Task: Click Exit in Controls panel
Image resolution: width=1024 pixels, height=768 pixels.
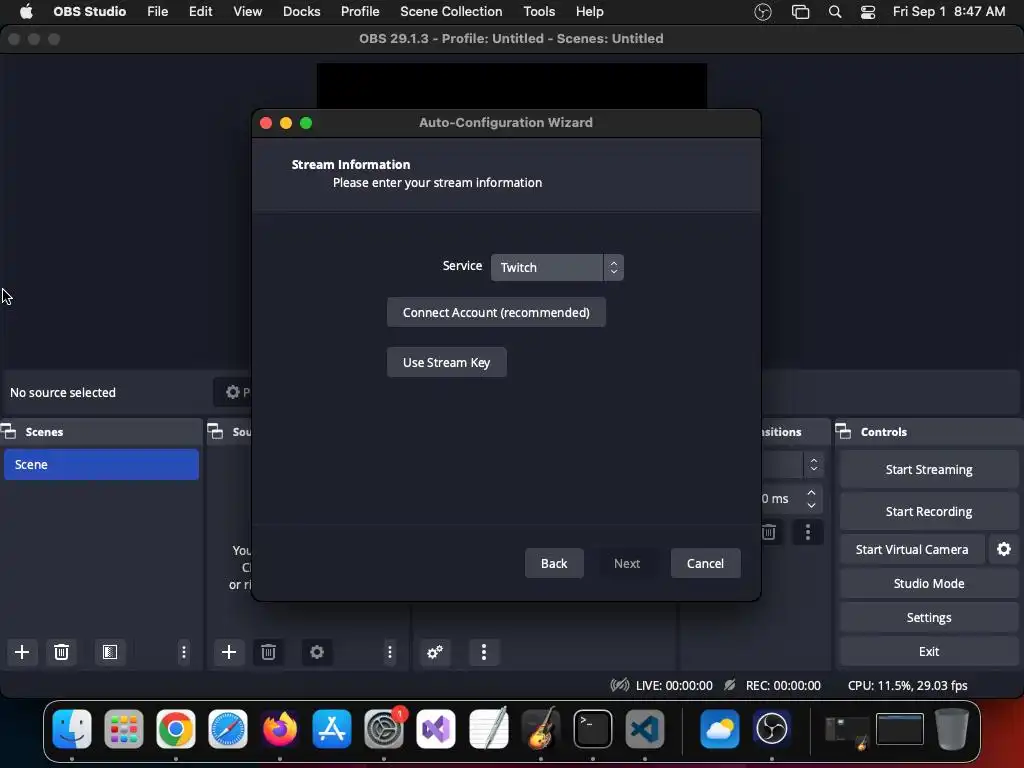Action: point(929,651)
